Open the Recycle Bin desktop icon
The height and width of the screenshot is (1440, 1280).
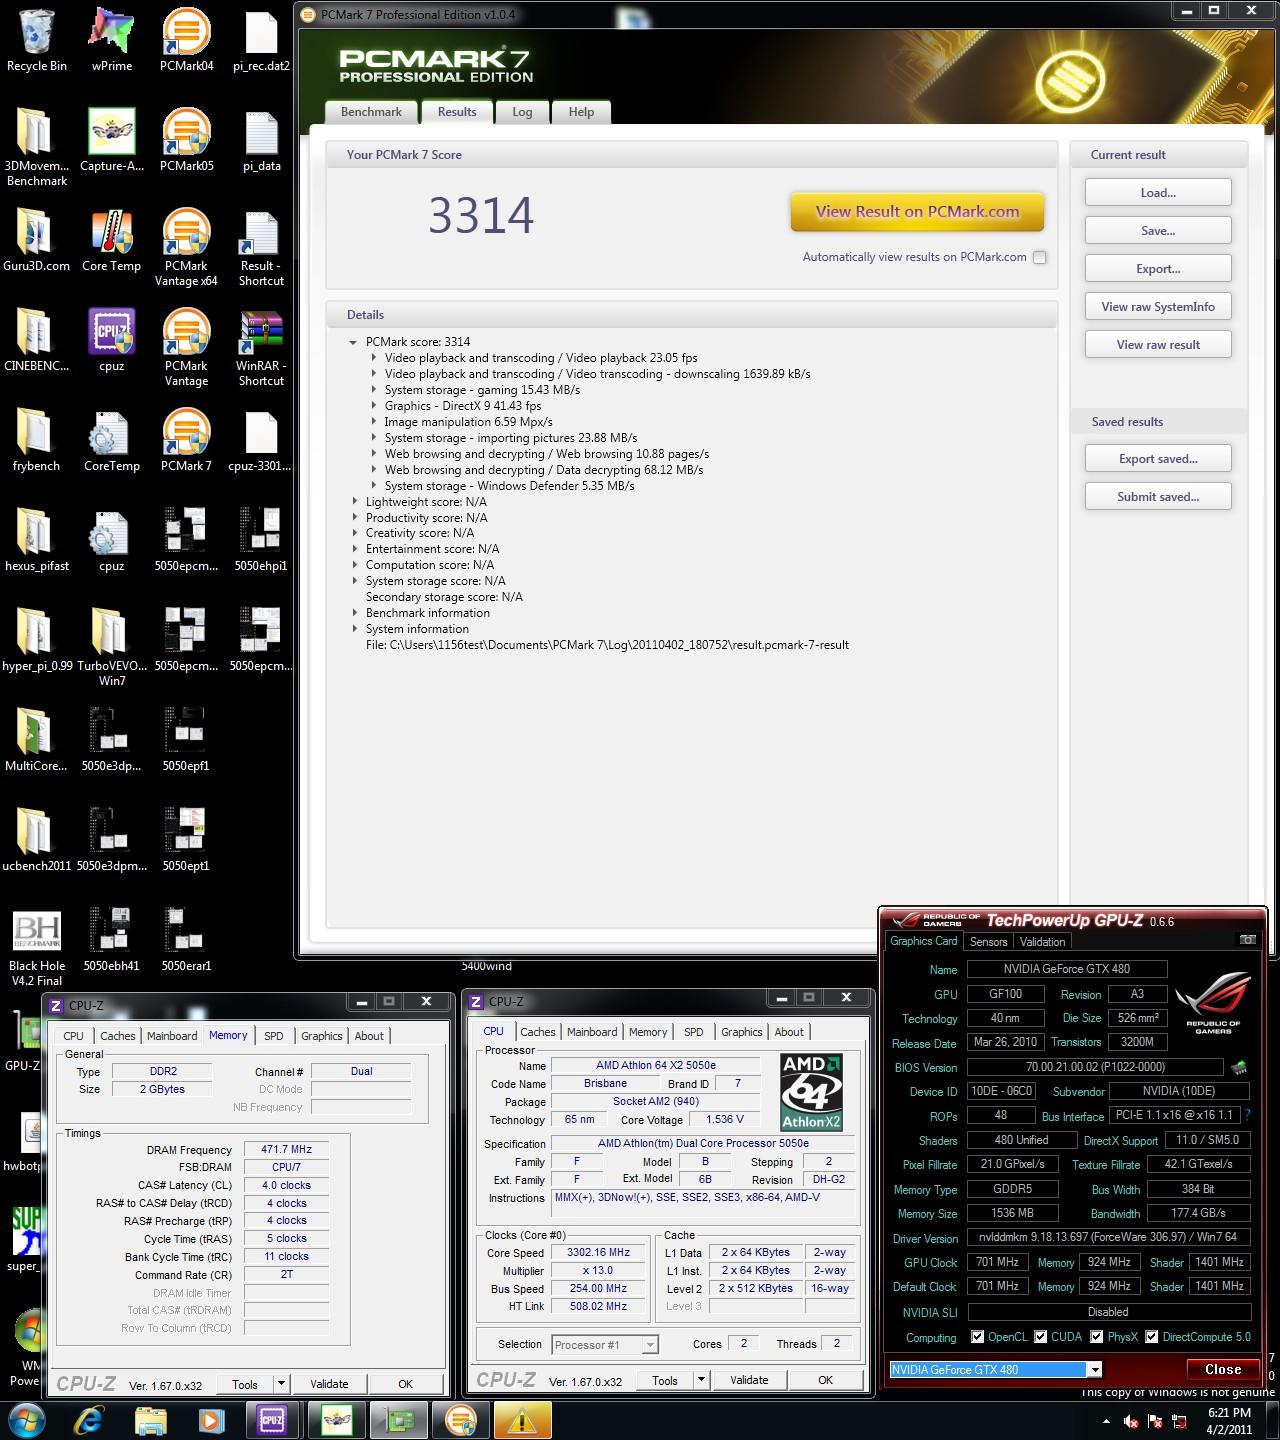37,40
